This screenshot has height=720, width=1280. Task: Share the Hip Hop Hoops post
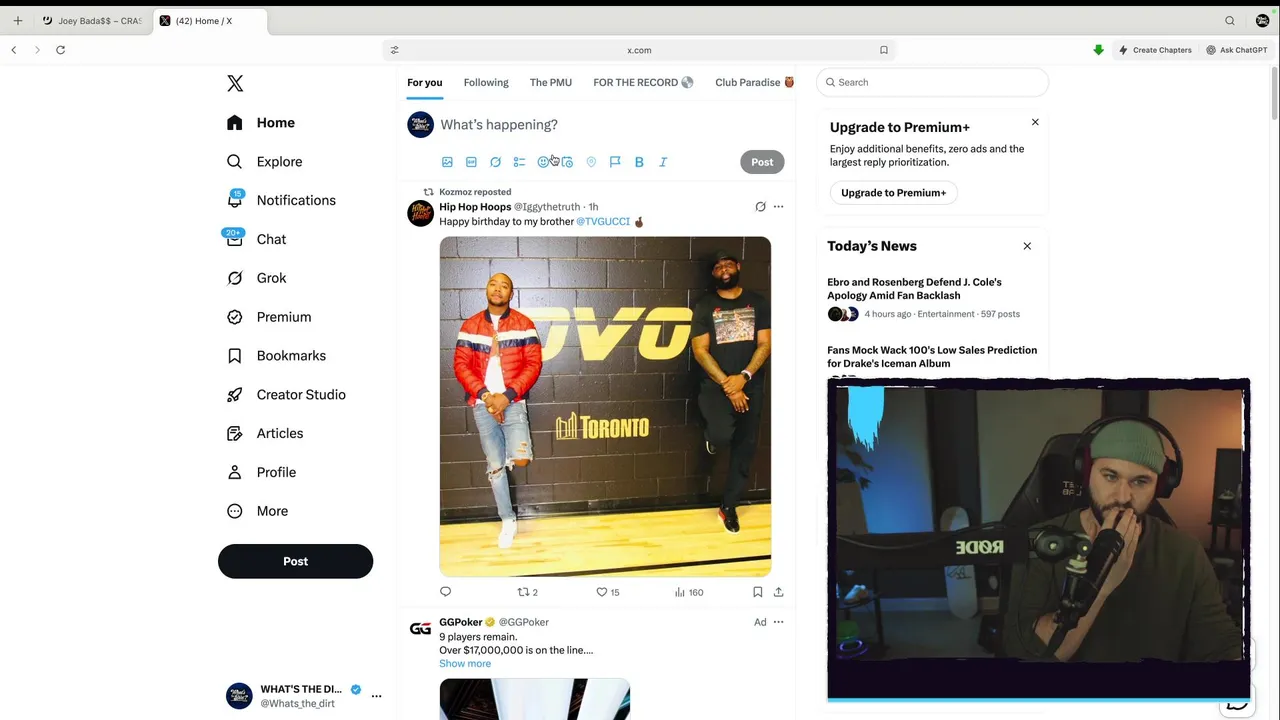coord(778,592)
